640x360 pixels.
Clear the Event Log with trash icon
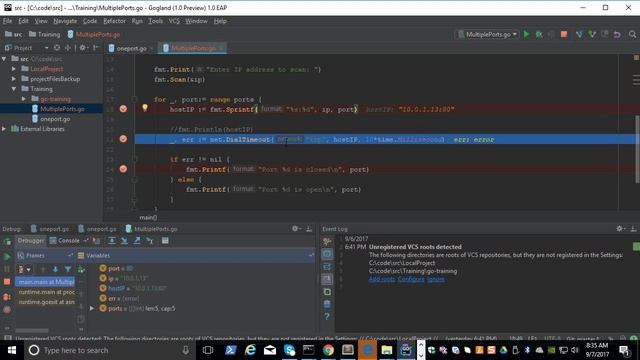coord(327,304)
